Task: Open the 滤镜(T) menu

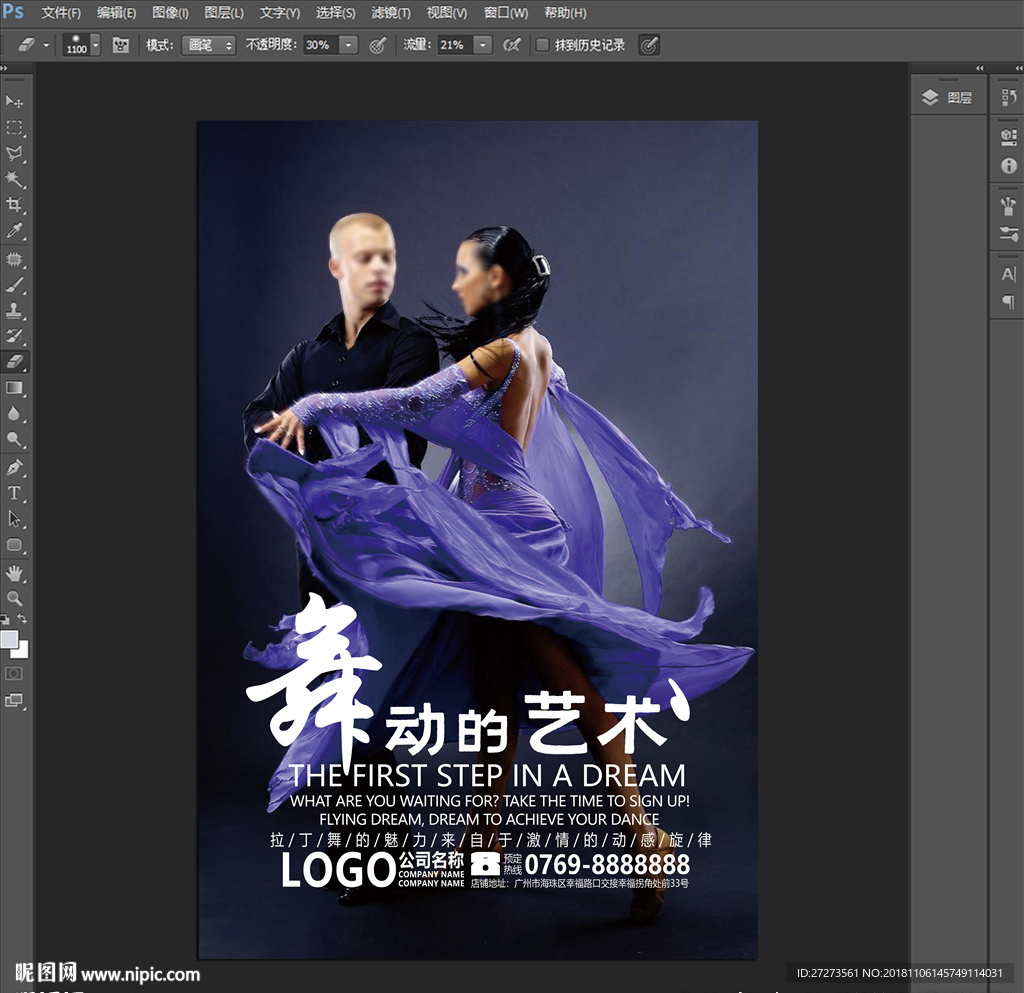Action: 391,13
